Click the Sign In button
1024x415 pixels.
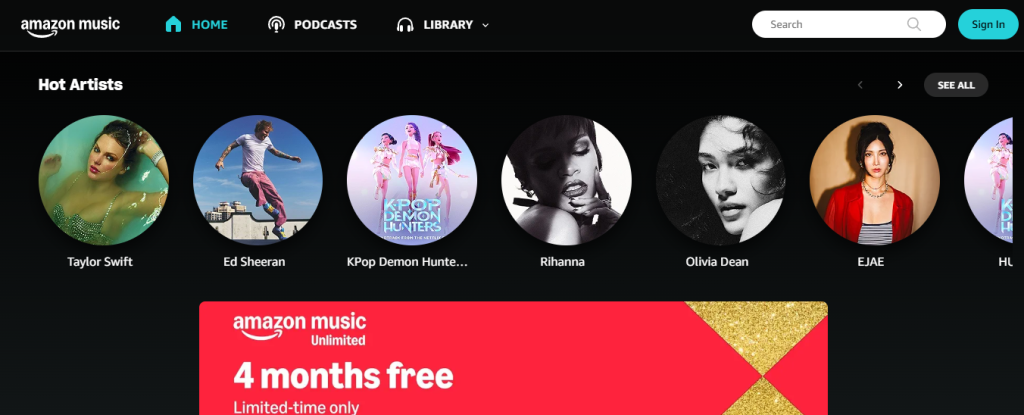[988, 24]
